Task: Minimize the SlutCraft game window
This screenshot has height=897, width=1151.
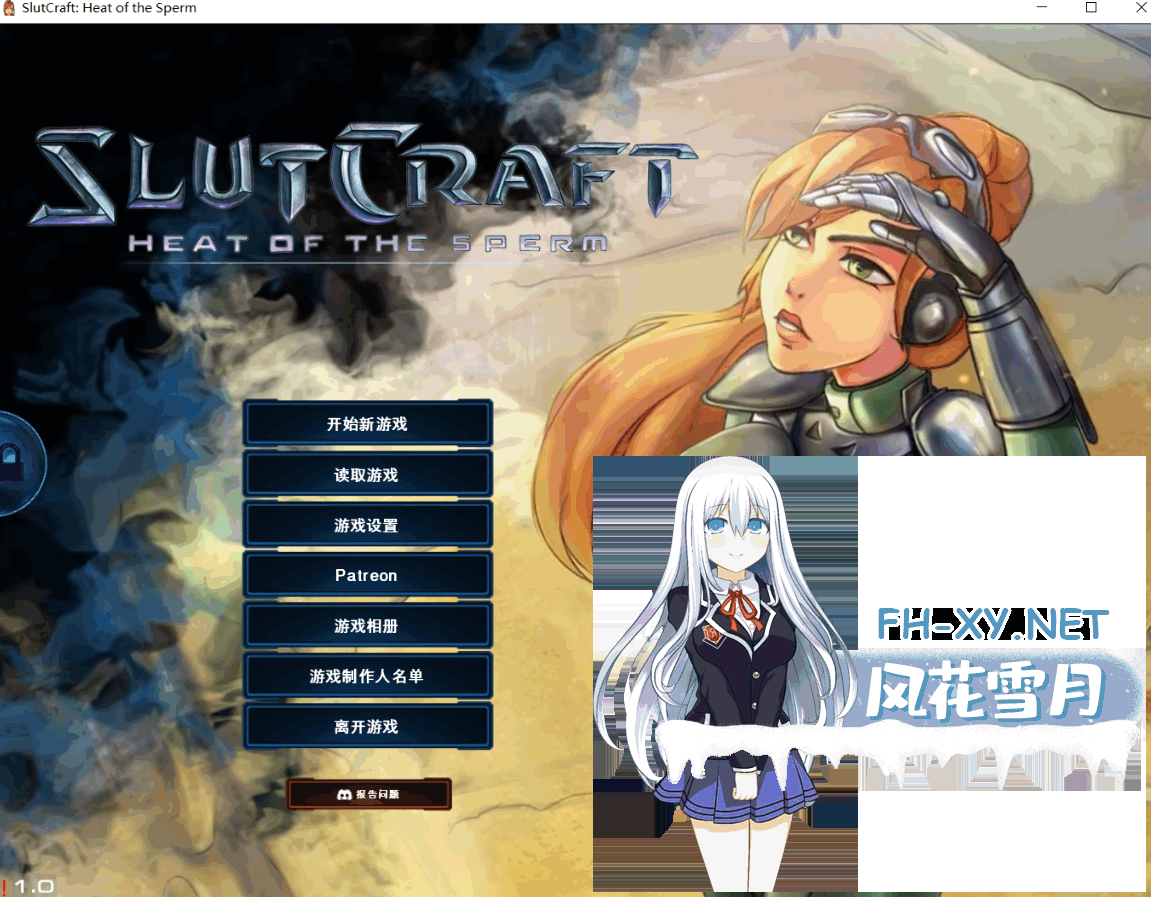Action: (x=1042, y=7)
